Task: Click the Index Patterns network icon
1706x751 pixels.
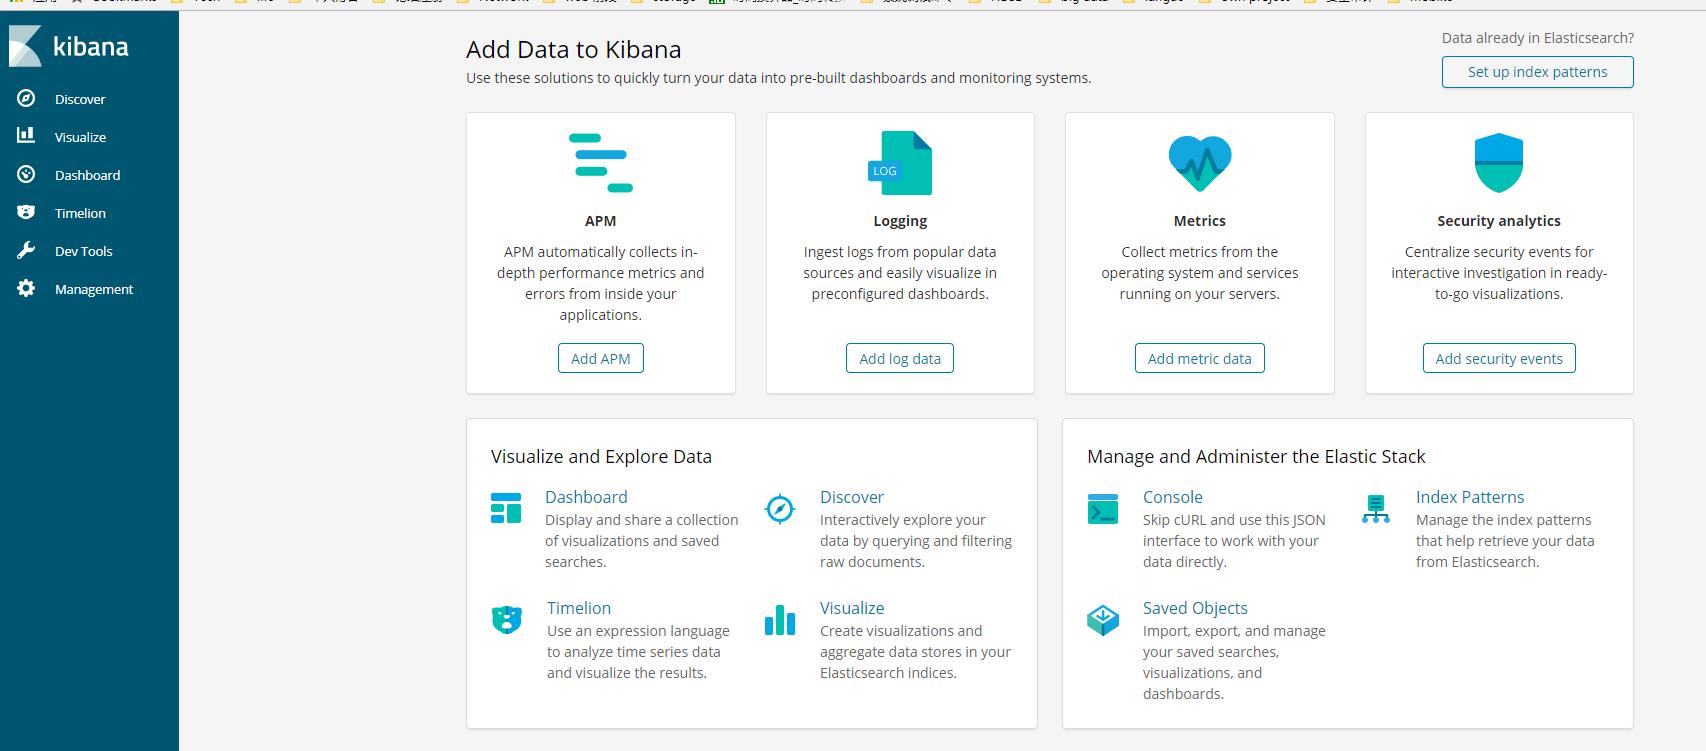Action: (1376, 509)
